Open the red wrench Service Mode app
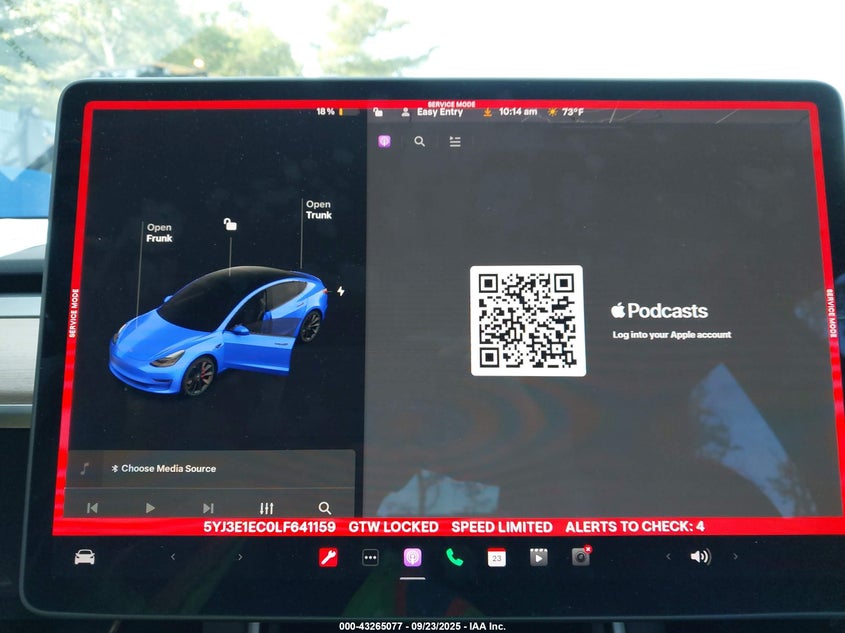Screen dimensions: 845x633 tap(328, 557)
